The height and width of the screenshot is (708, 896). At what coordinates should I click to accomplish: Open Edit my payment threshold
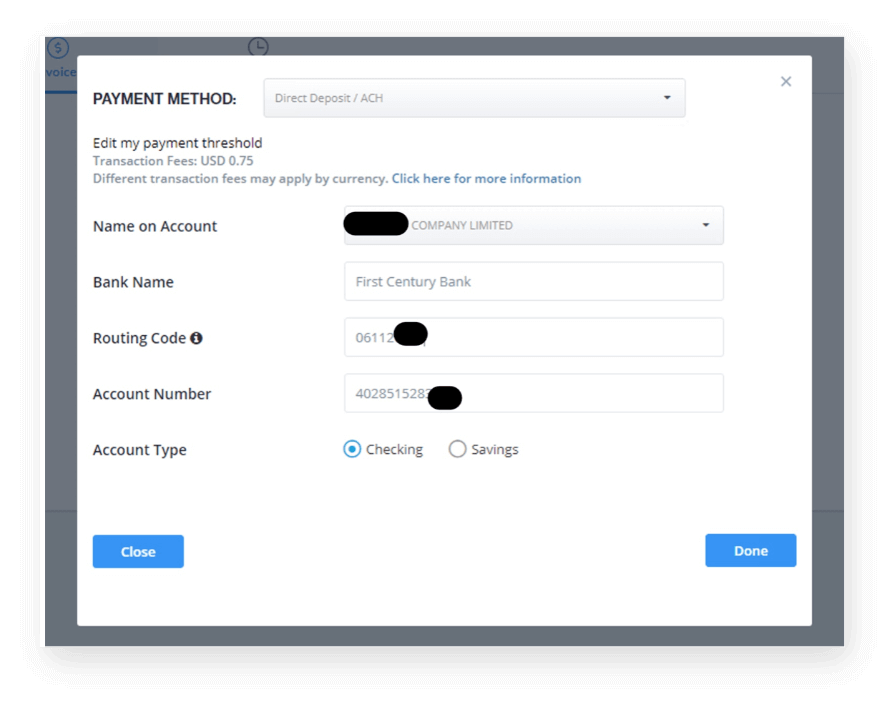(177, 143)
